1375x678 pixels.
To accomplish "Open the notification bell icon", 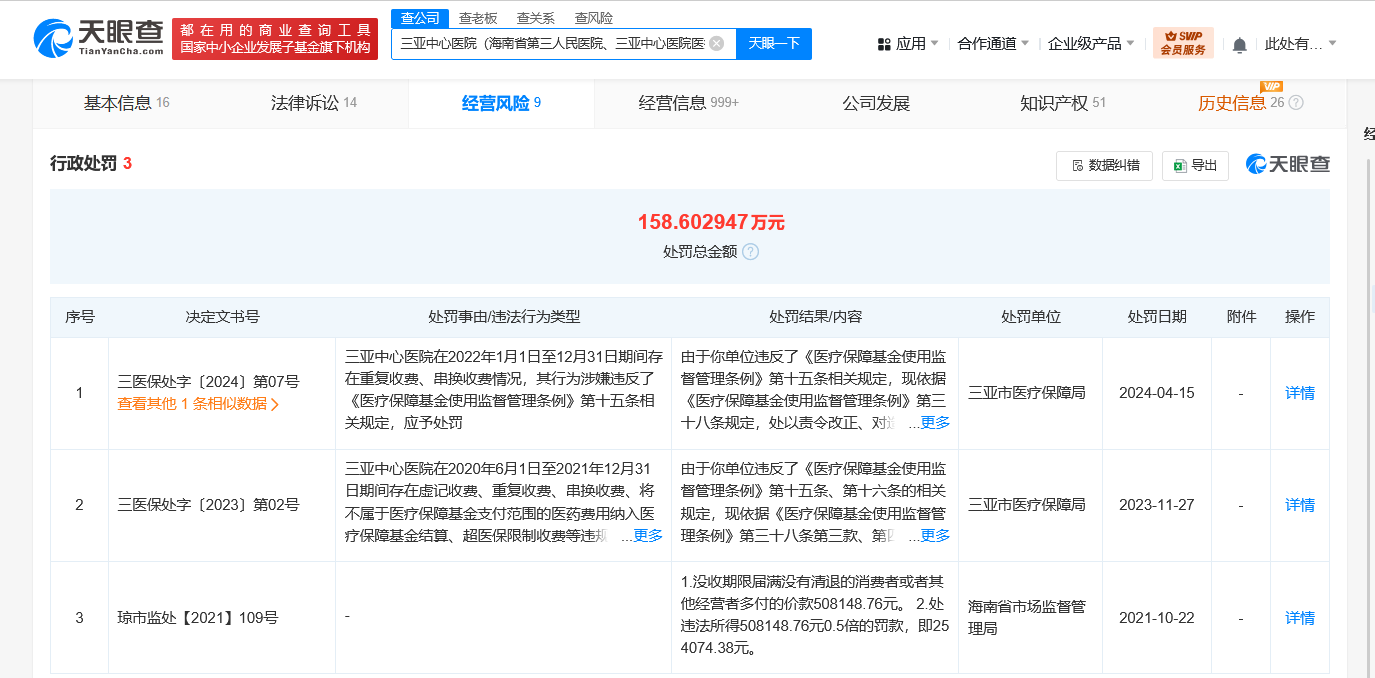I will pos(1239,44).
